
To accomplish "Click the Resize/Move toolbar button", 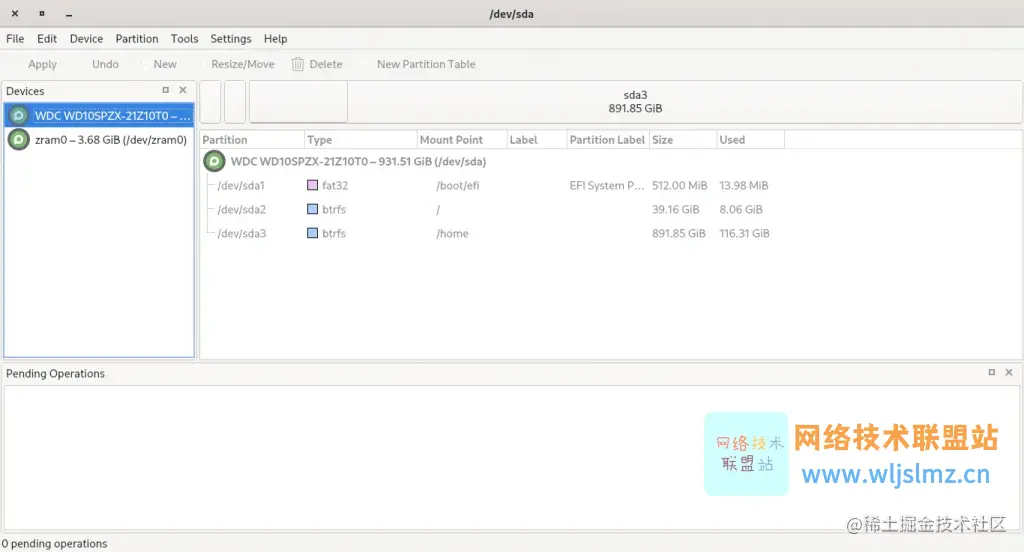I will point(242,64).
